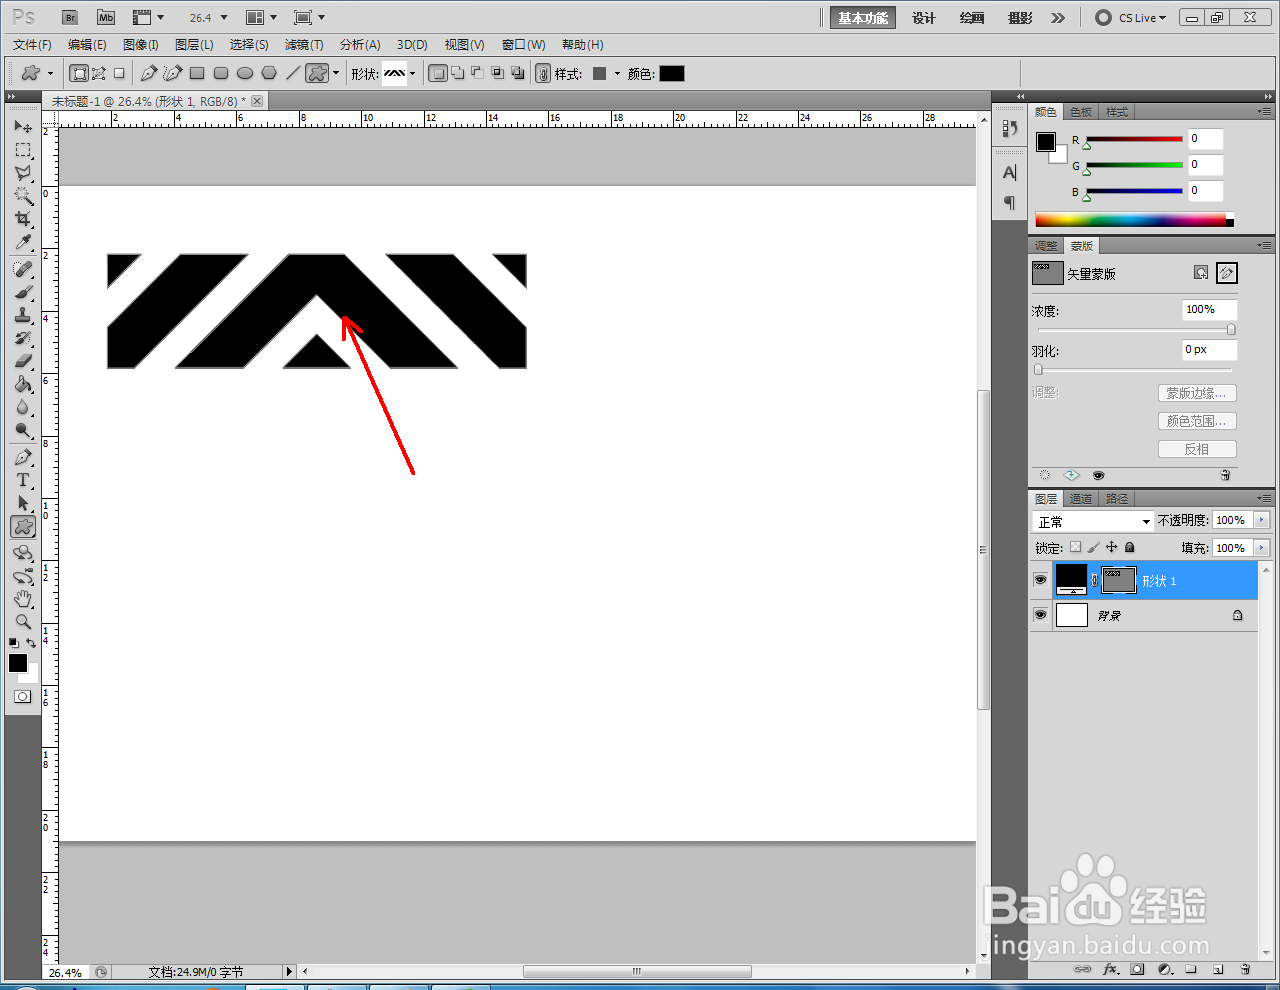Viewport: 1280px width, 990px height.
Task: Select the Move tool
Action: point(23,127)
